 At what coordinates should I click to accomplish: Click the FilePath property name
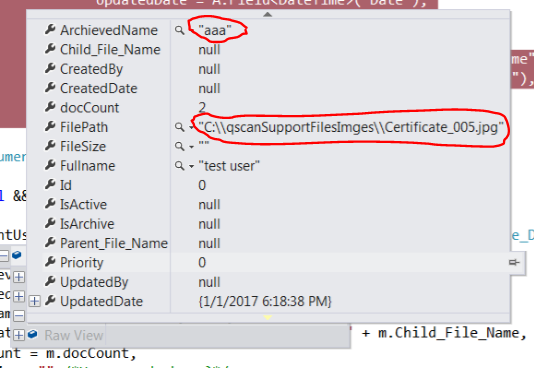pyautogui.click(x=84, y=127)
